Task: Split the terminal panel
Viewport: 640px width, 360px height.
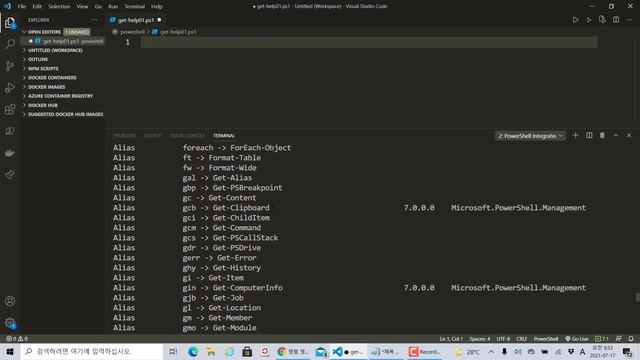Action: [589, 136]
